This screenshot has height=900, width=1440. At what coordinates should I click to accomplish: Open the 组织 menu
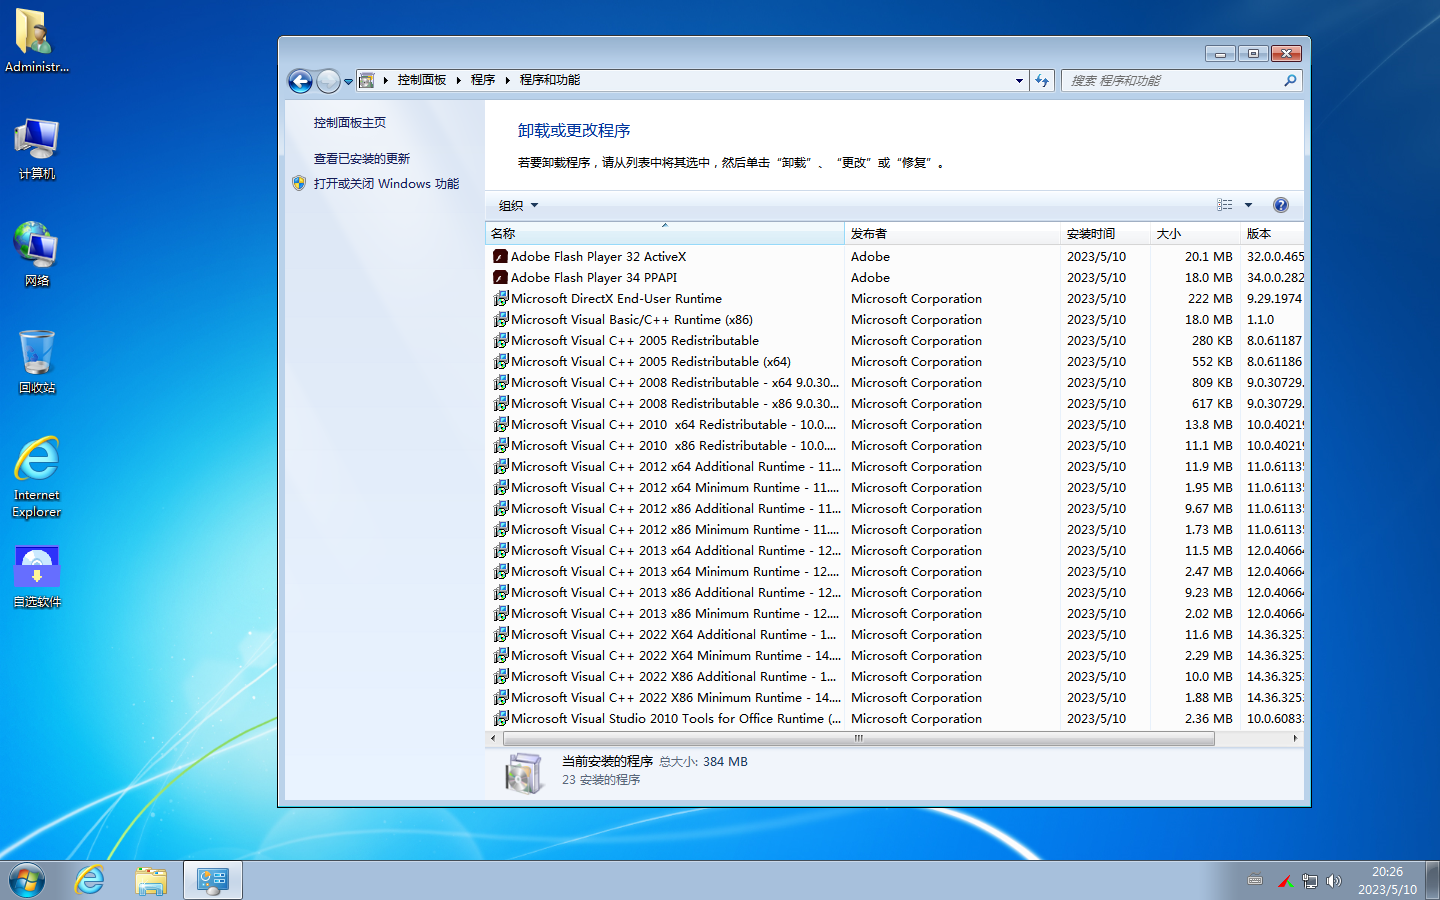[518, 205]
